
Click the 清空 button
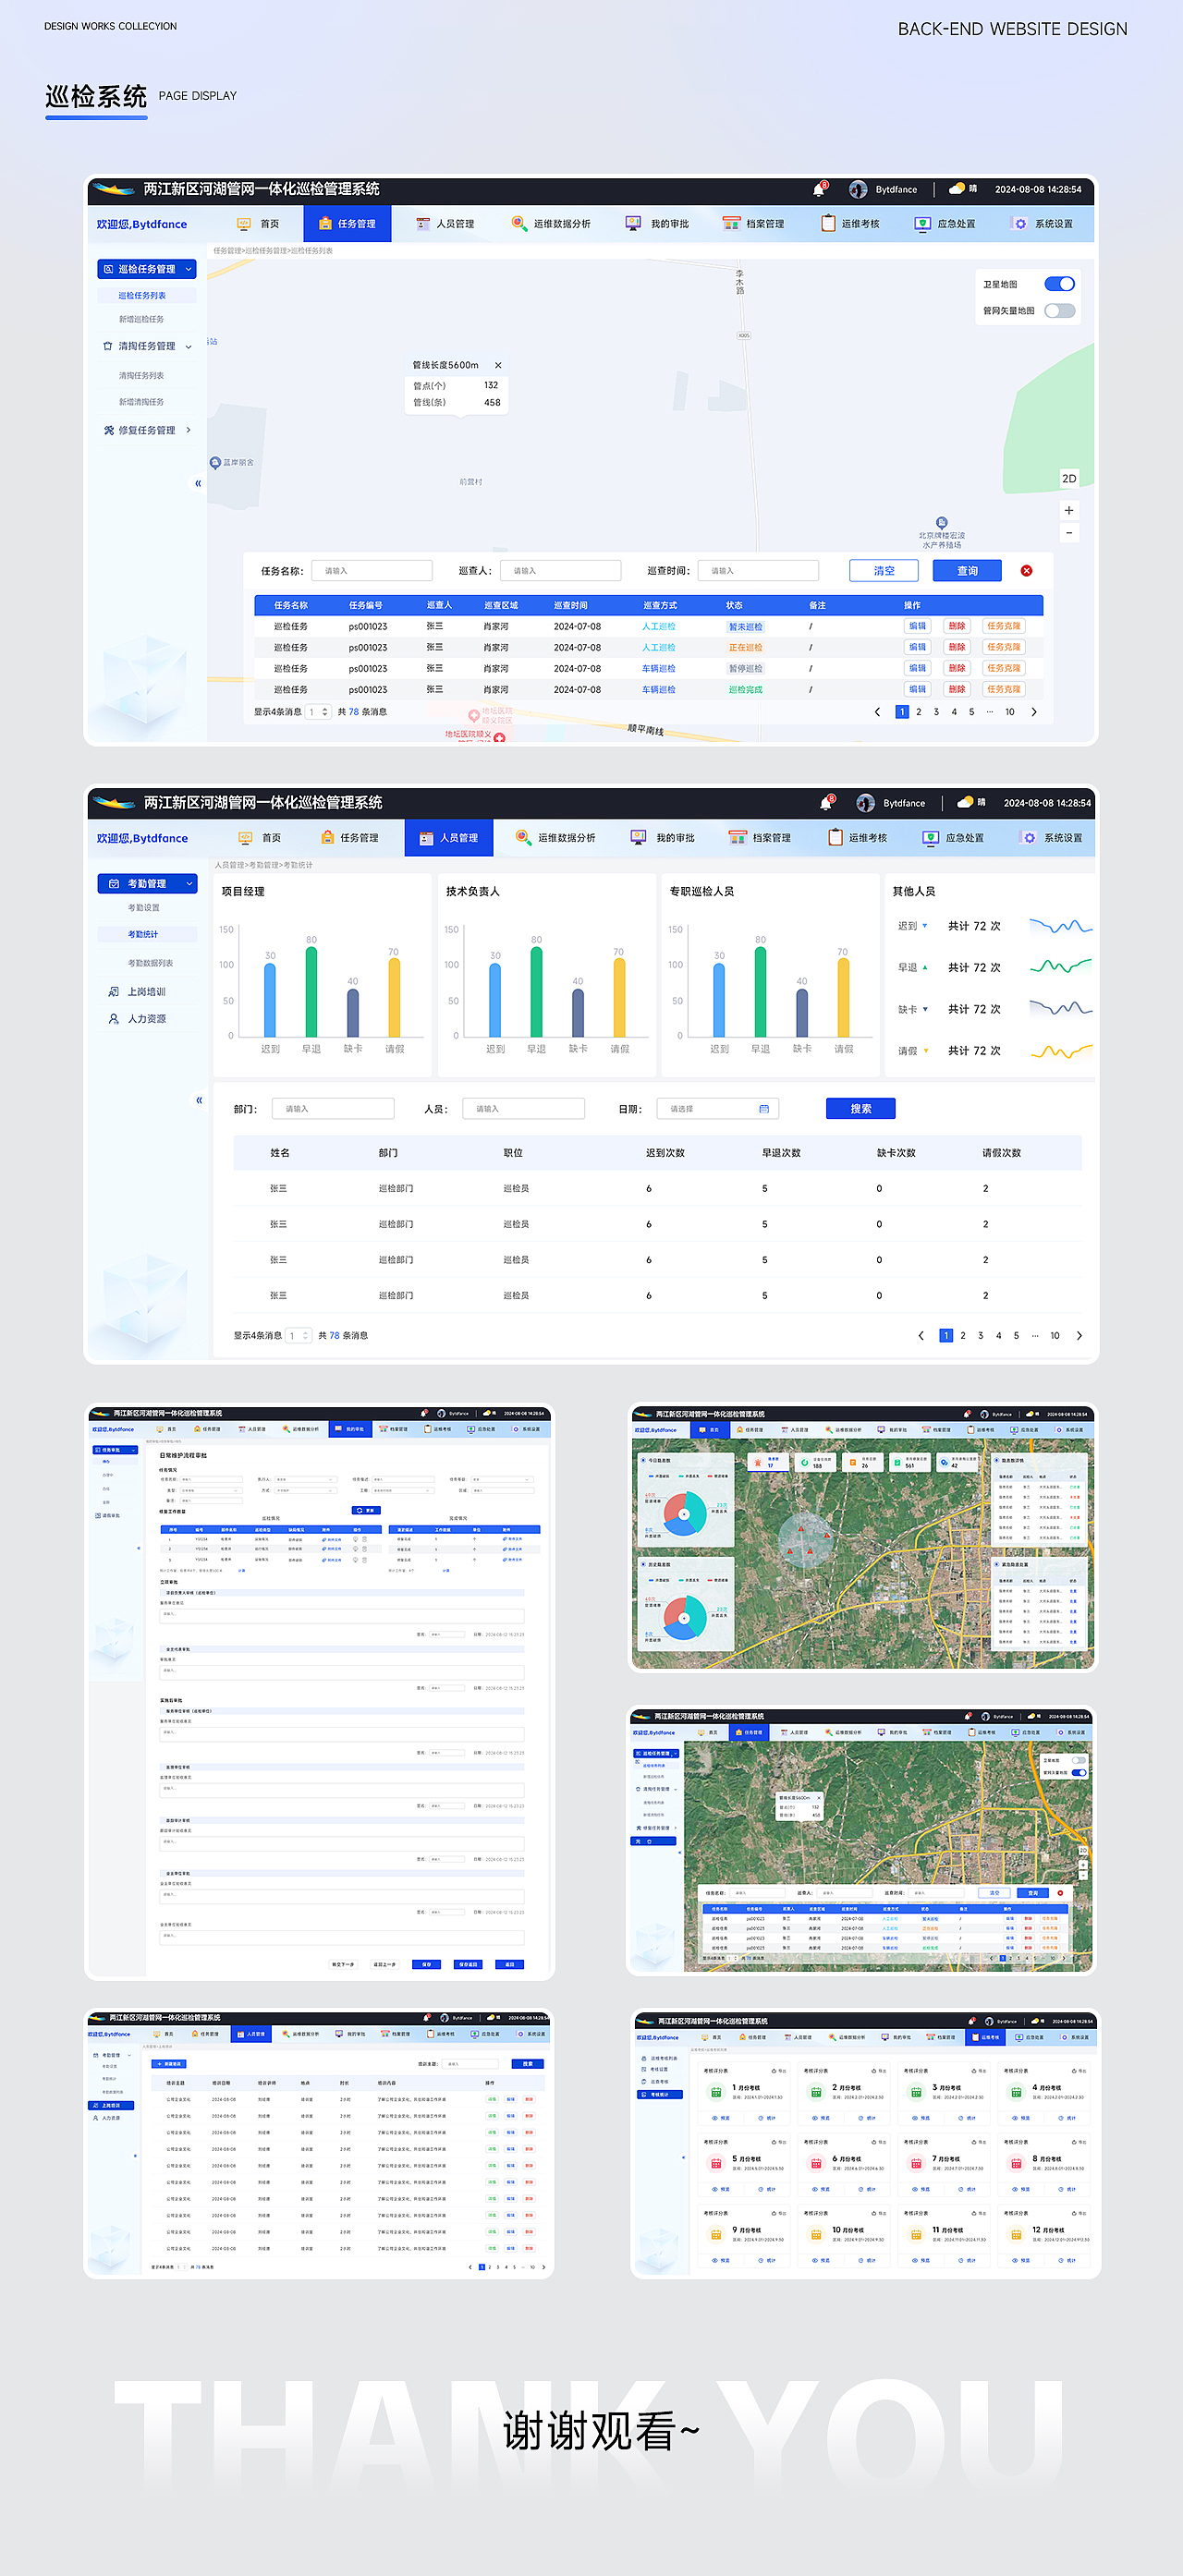pyautogui.click(x=884, y=571)
